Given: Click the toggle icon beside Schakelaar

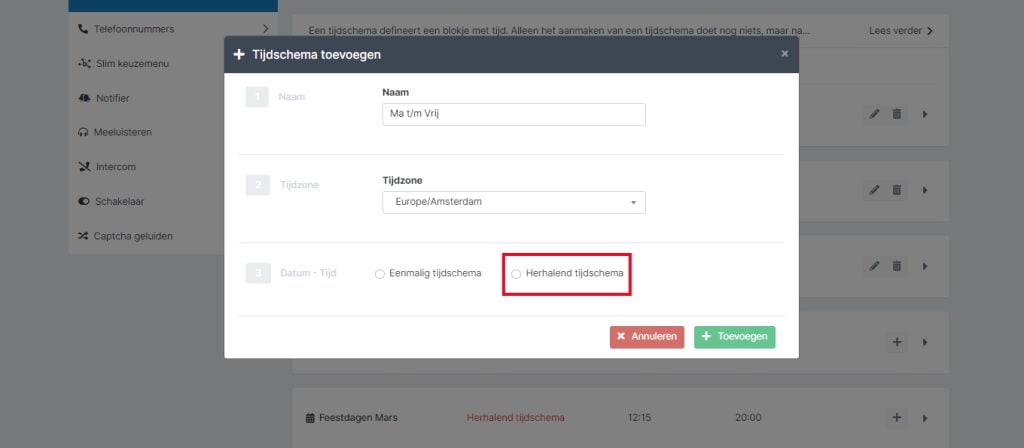Looking at the screenshot, I should [84, 201].
